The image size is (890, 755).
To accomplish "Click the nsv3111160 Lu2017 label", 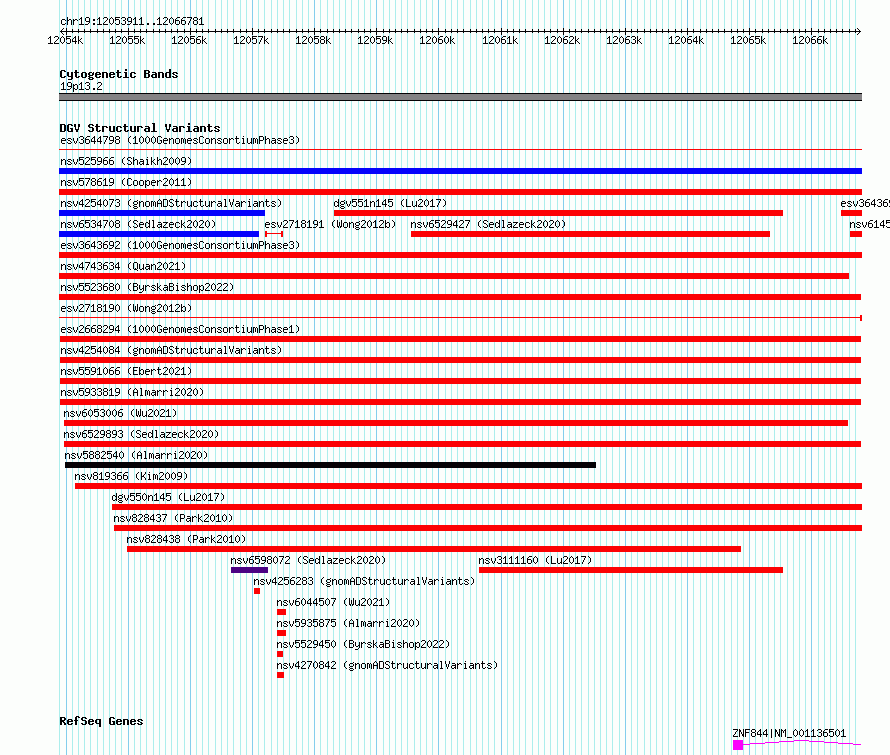I will 535,560.
